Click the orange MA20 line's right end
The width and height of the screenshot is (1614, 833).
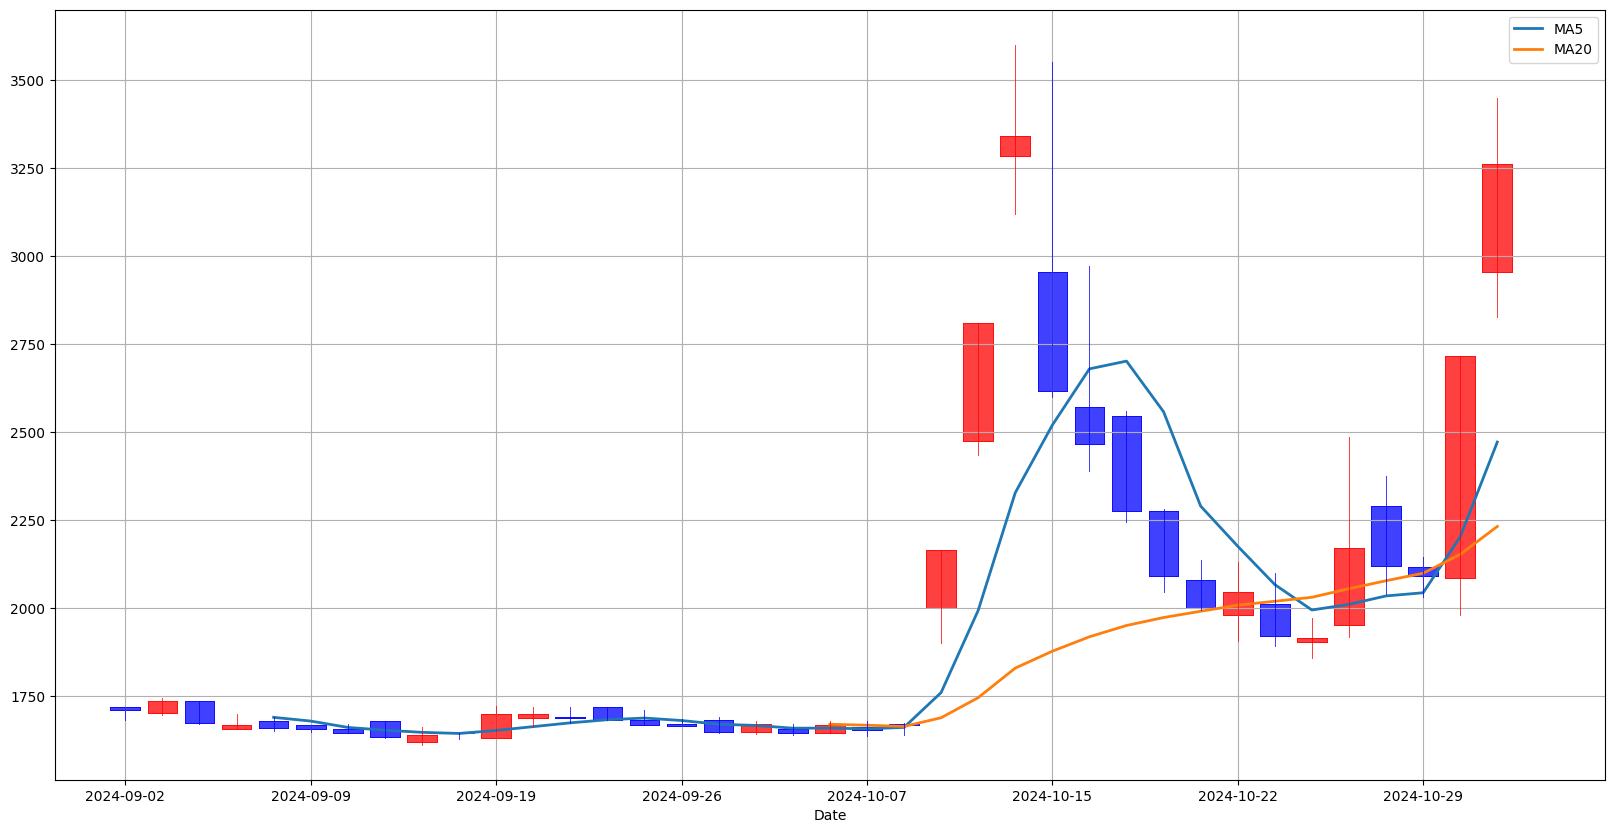[1496, 526]
